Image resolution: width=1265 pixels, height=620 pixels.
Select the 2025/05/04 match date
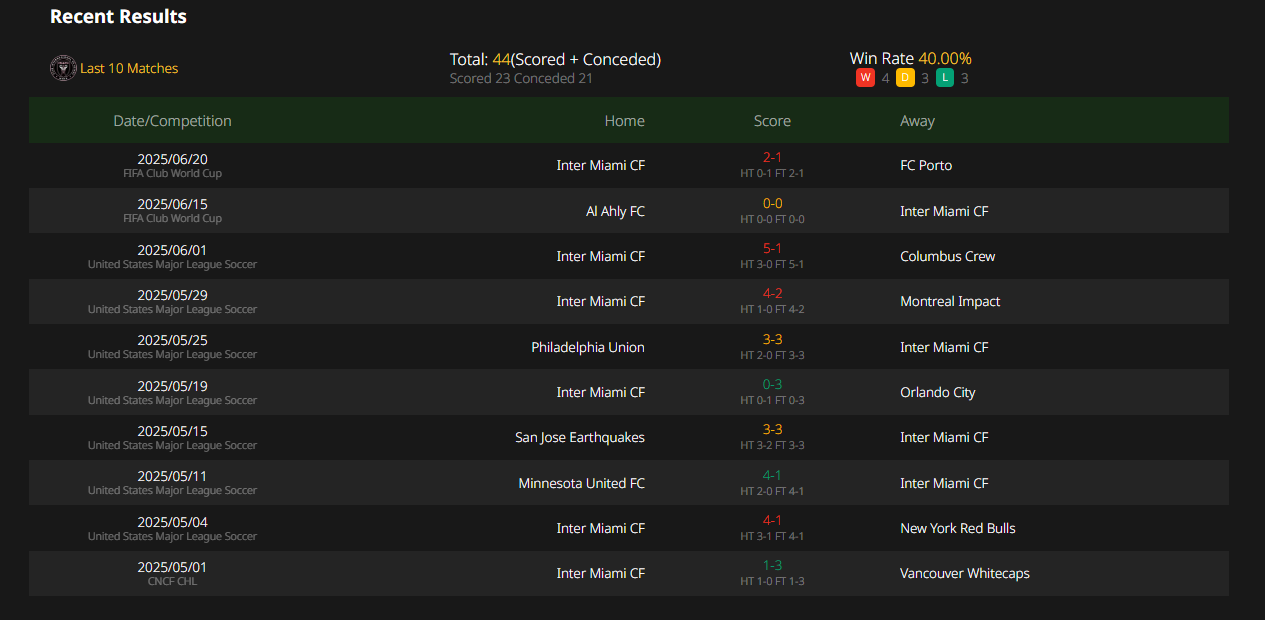[172, 522]
